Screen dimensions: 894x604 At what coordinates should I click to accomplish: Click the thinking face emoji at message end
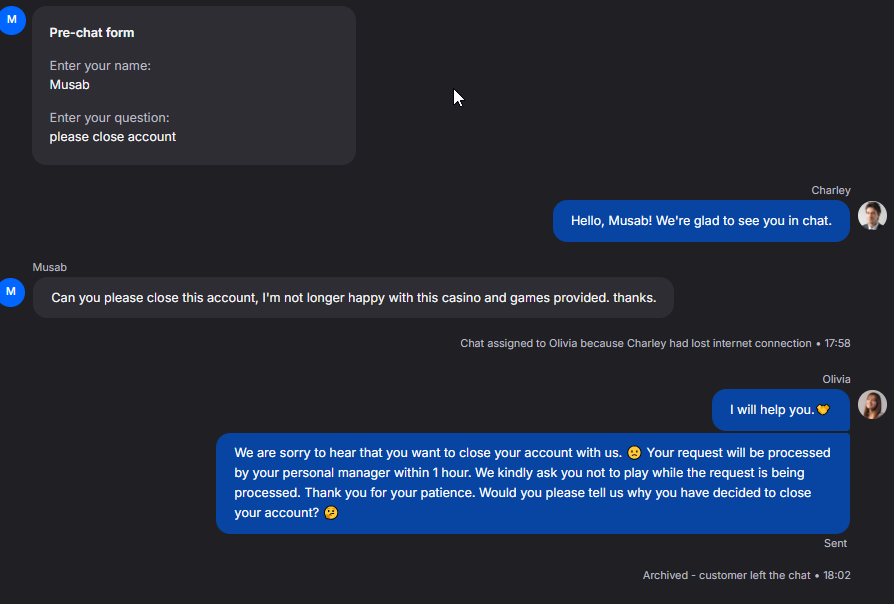click(x=331, y=513)
